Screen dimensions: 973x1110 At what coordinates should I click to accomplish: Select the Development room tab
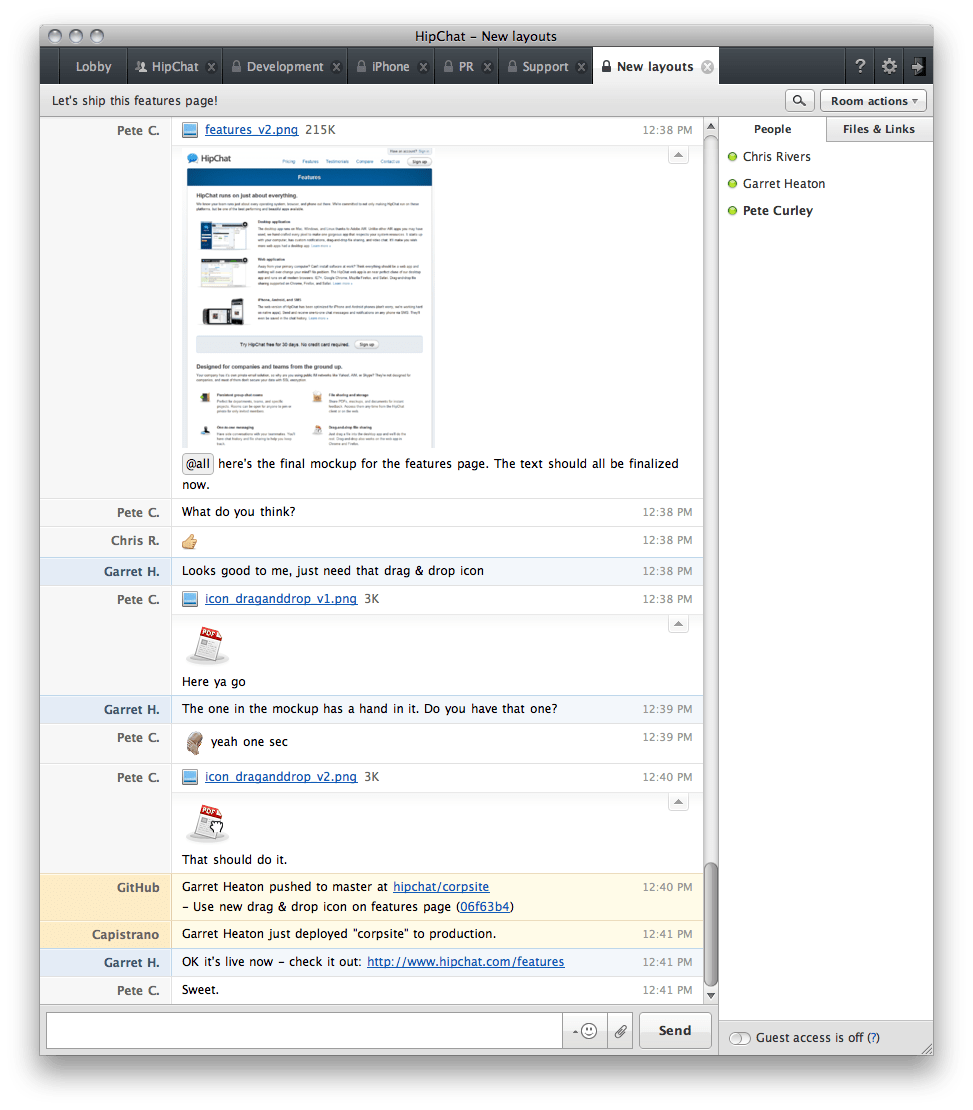pyautogui.click(x=283, y=66)
